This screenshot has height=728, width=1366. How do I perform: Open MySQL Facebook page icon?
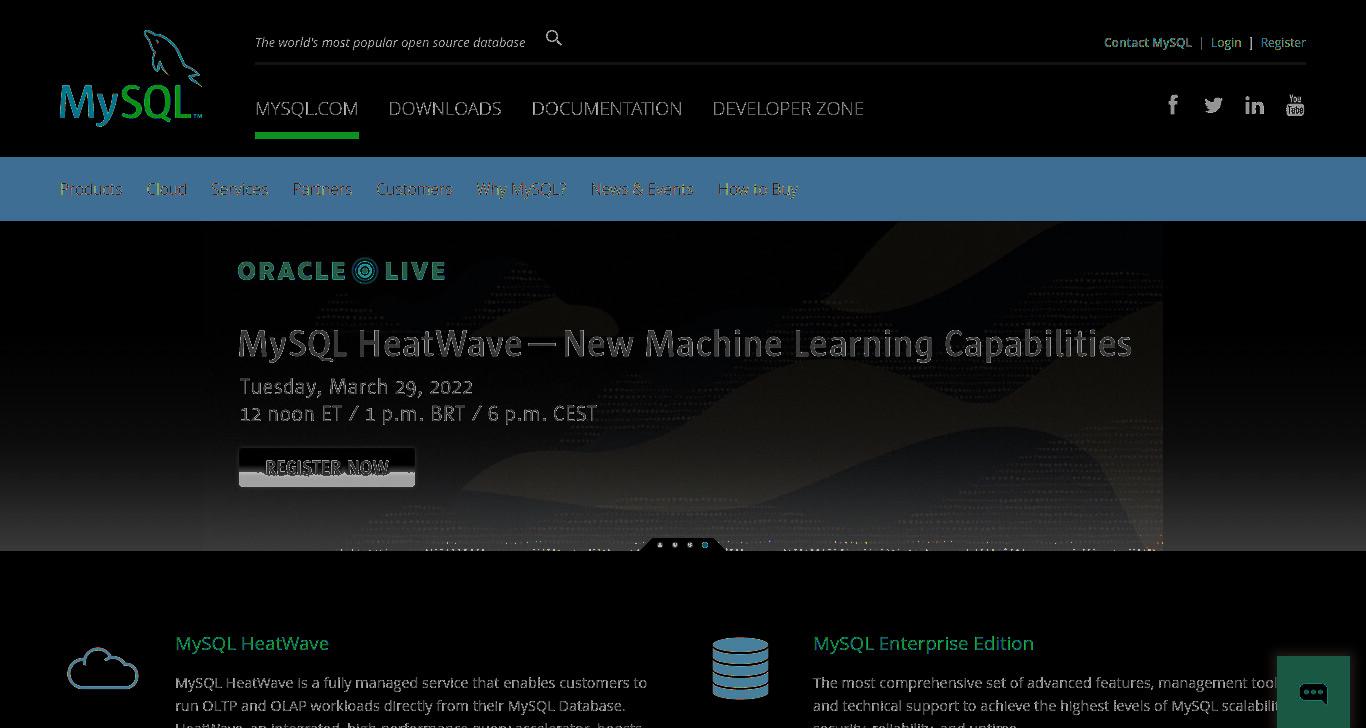click(x=1174, y=105)
